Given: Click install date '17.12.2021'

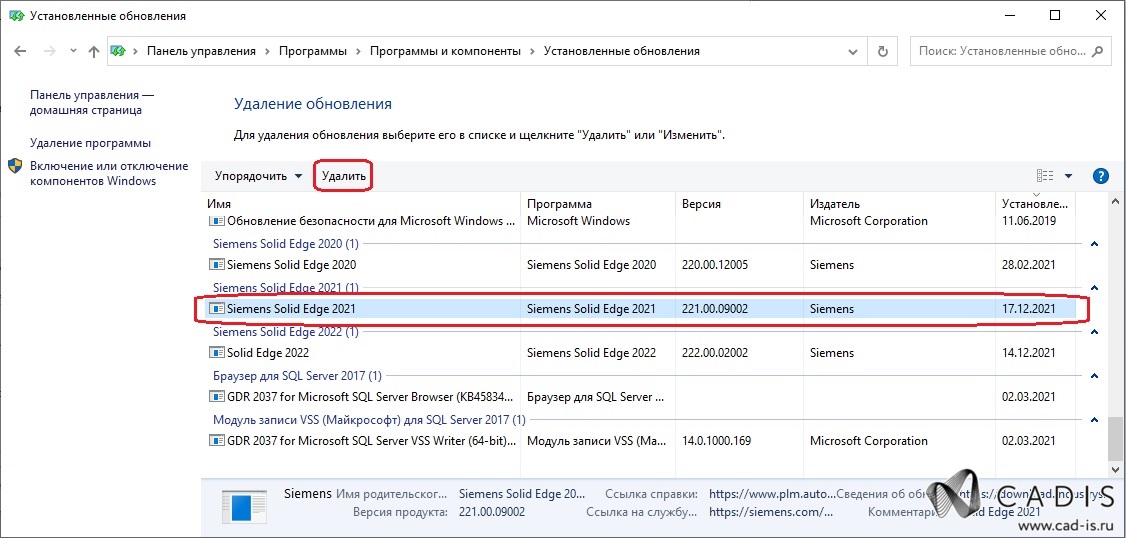Looking at the screenshot, I should point(1028,309).
